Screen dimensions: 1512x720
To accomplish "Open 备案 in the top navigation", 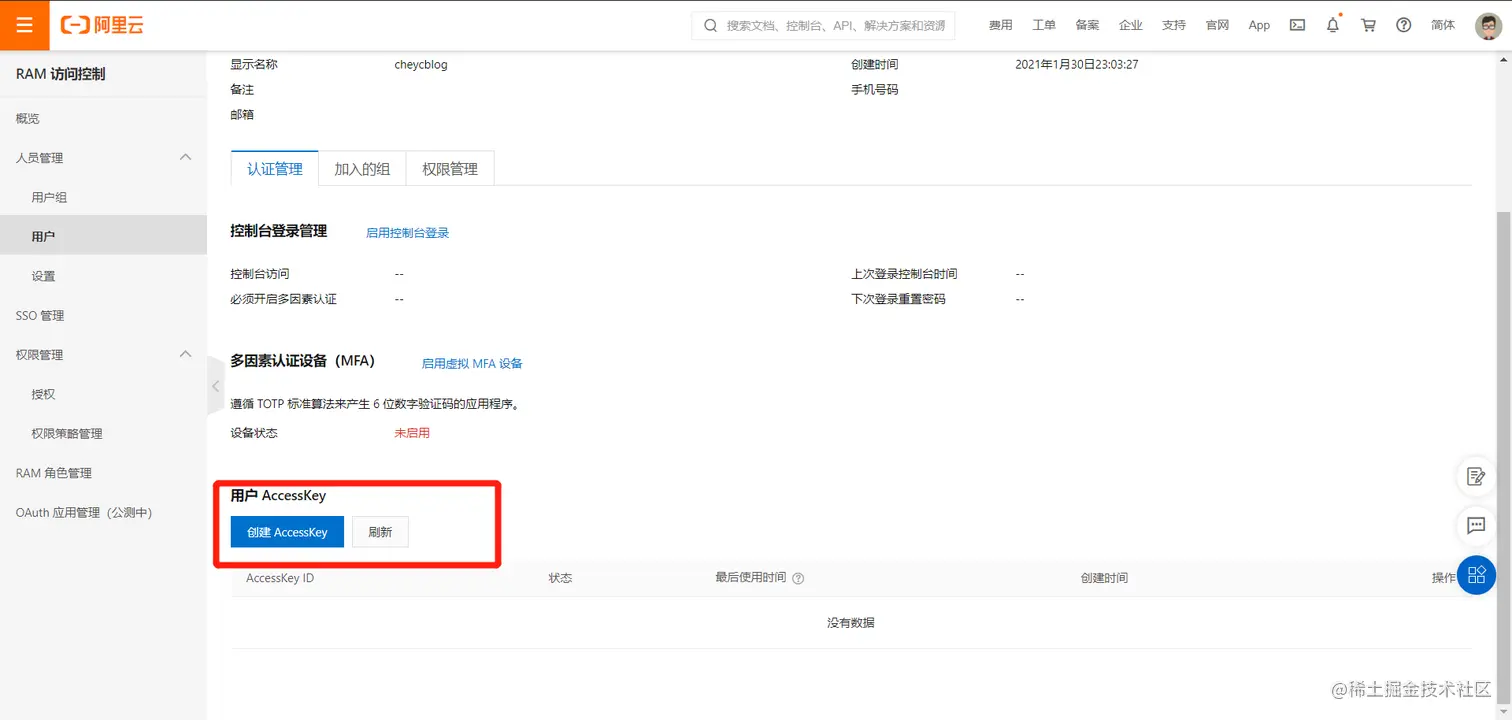I will pyautogui.click(x=1087, y=25).
